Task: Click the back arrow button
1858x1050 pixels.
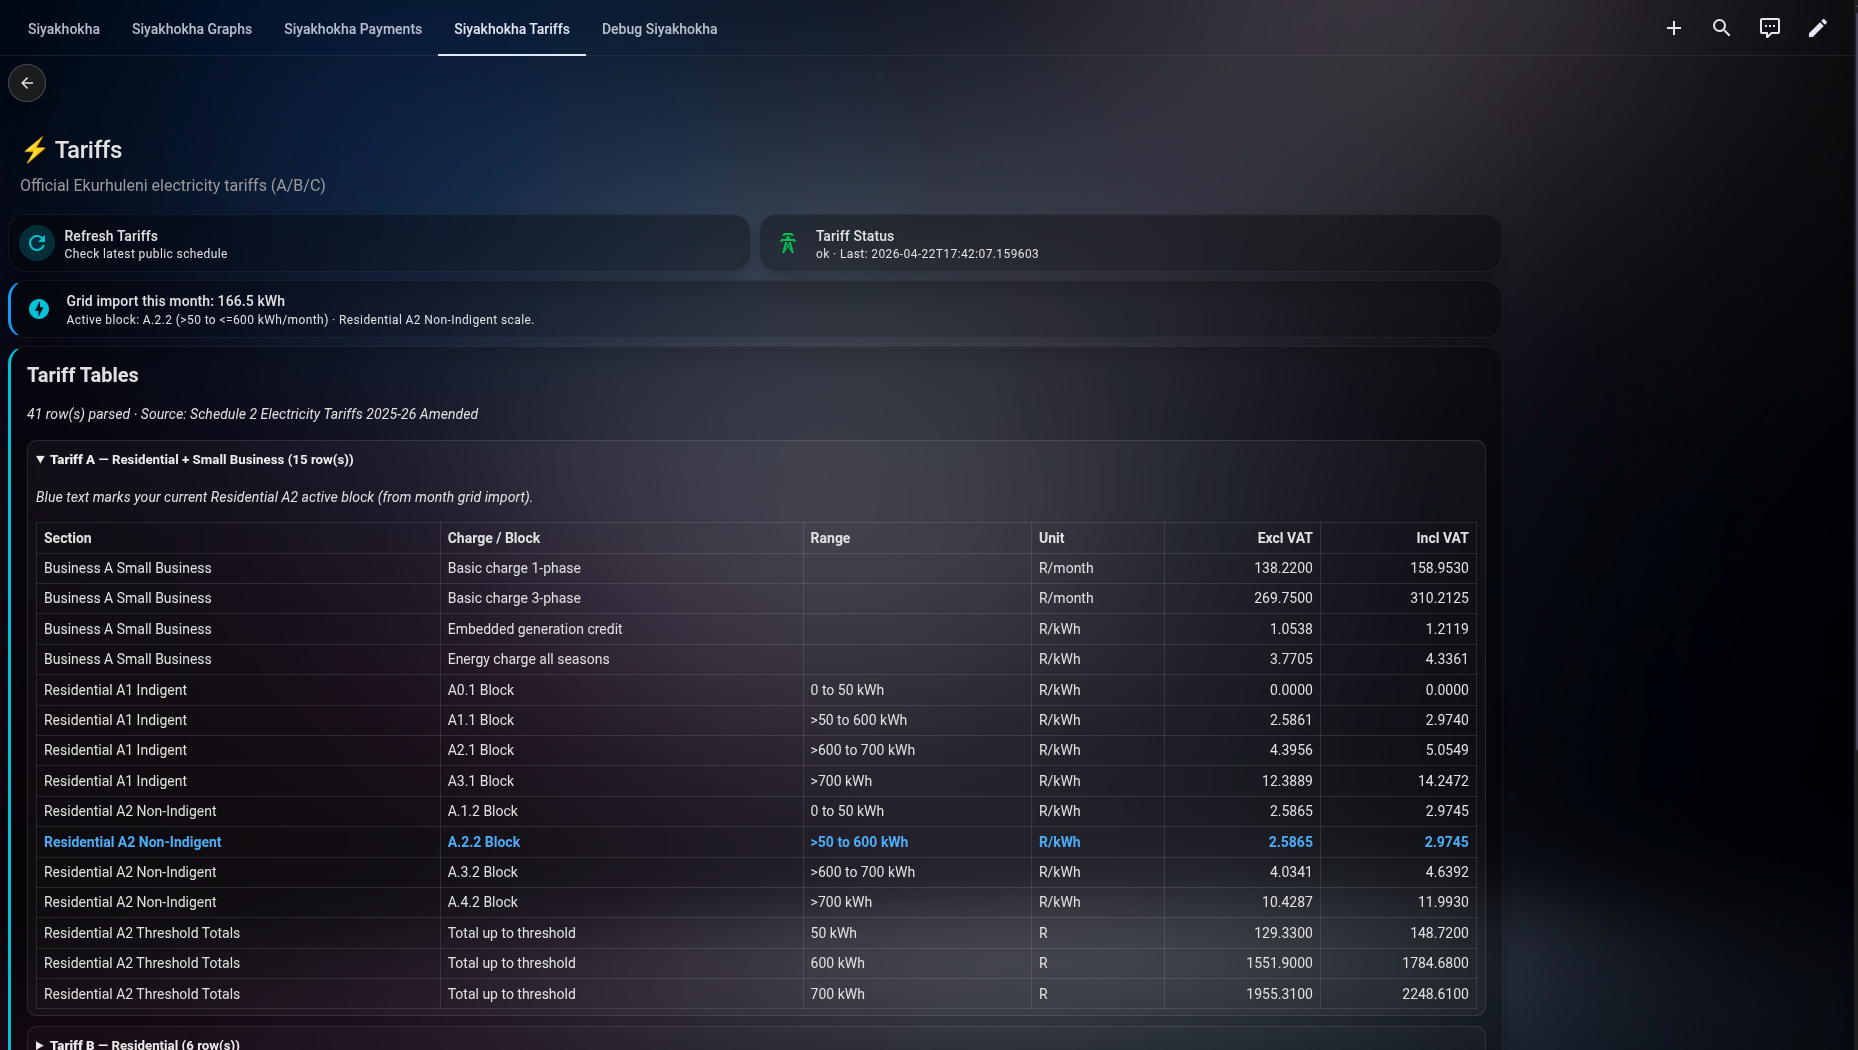Action: coord(27,83)
